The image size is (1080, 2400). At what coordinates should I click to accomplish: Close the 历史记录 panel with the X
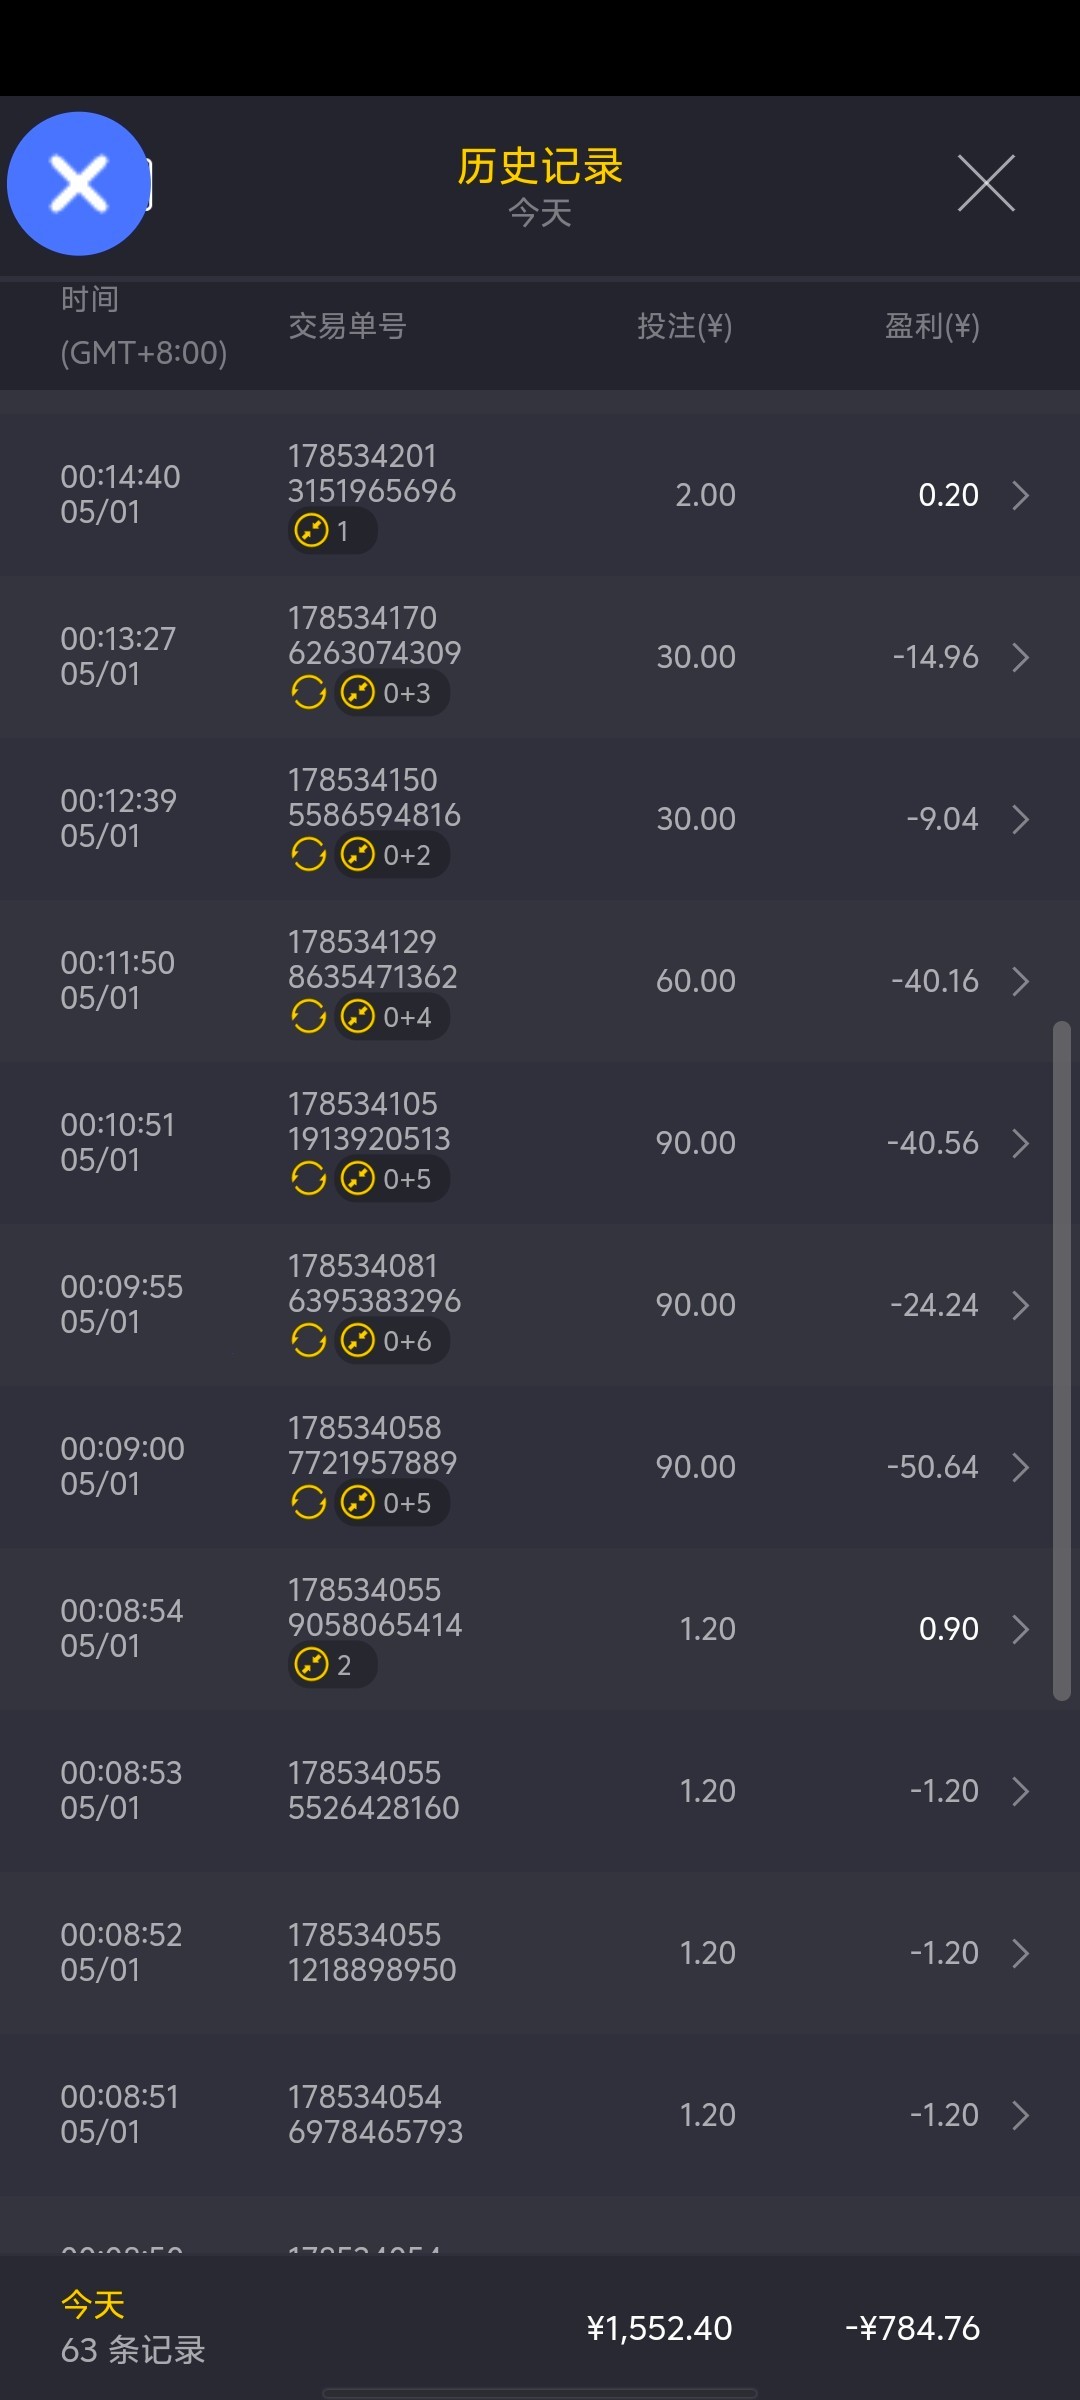click(986, 183)
